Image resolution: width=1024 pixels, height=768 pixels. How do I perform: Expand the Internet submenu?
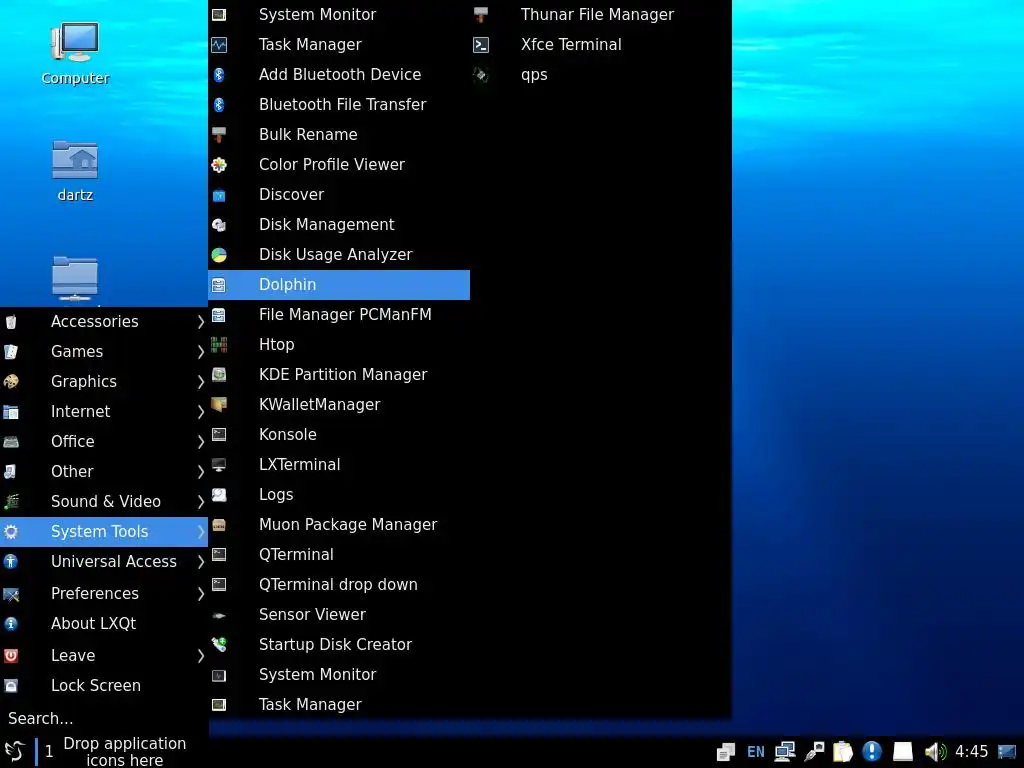pos(104,411)
